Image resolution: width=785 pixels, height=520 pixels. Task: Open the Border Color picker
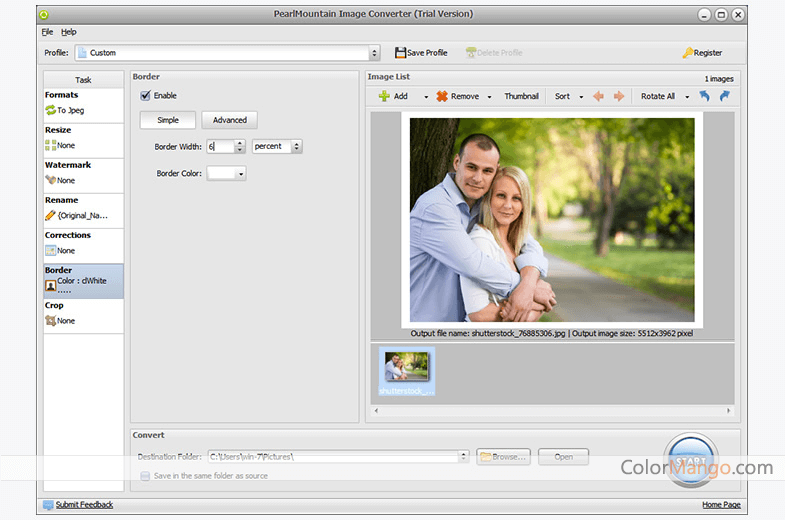(x=227, y=174)
